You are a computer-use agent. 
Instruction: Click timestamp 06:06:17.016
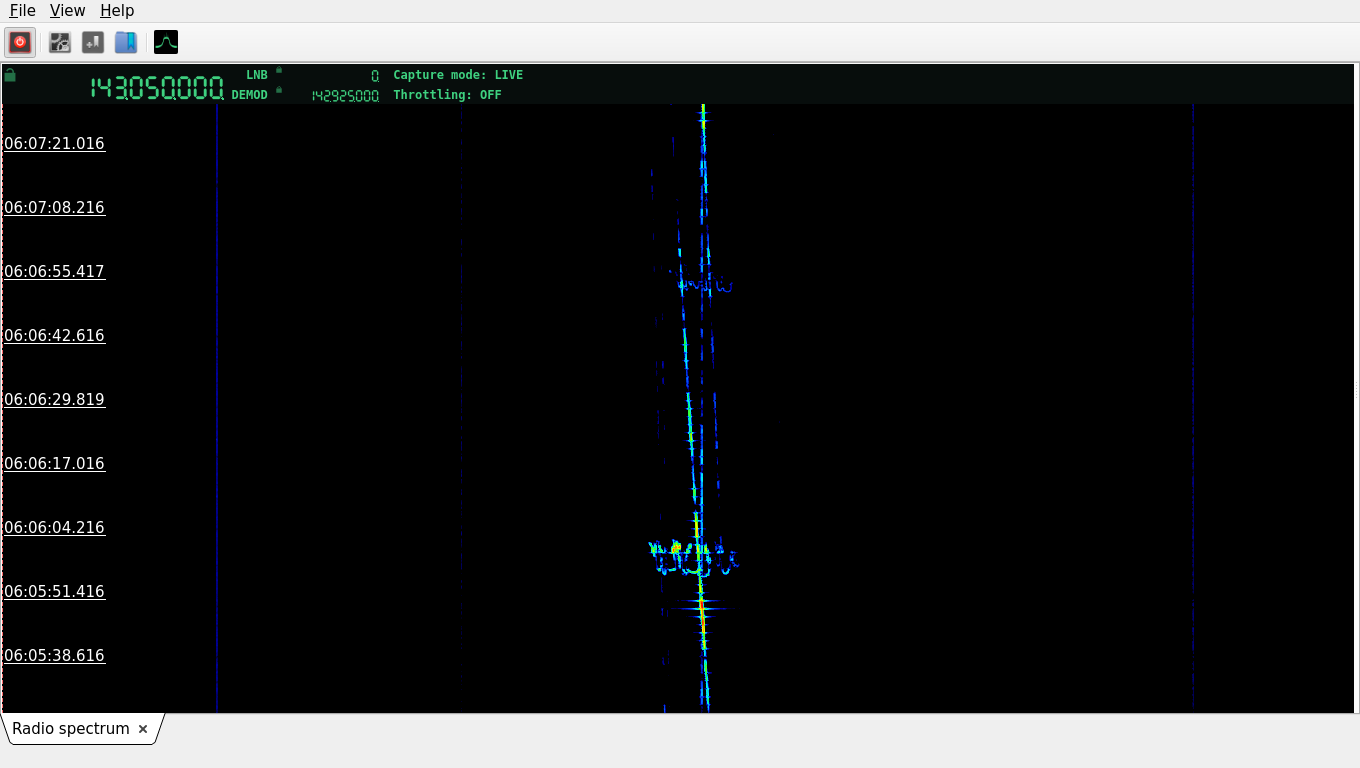pyautogui.click(x=54, y=464)
